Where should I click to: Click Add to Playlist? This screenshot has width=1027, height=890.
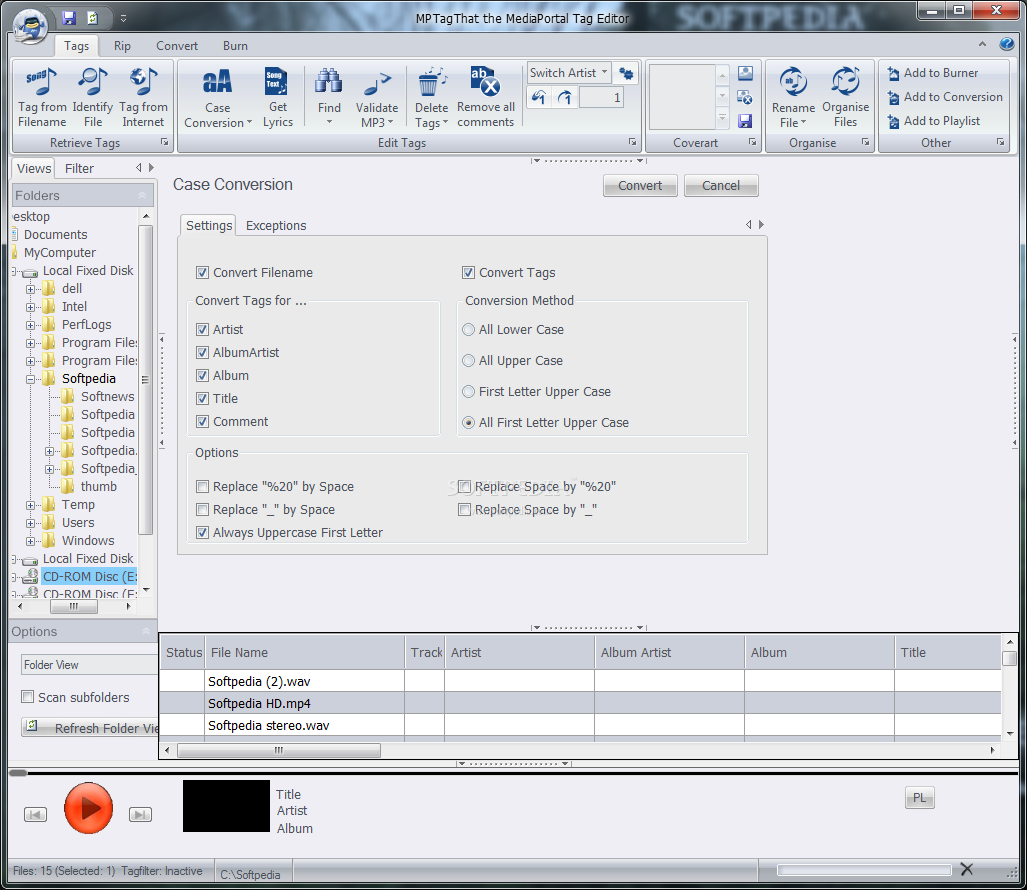[933, 121]
